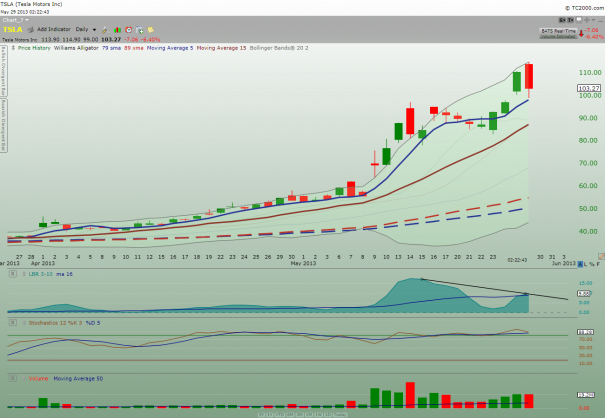
Task: Click the %D 5 stochastics label
Action: click(93, 323)
